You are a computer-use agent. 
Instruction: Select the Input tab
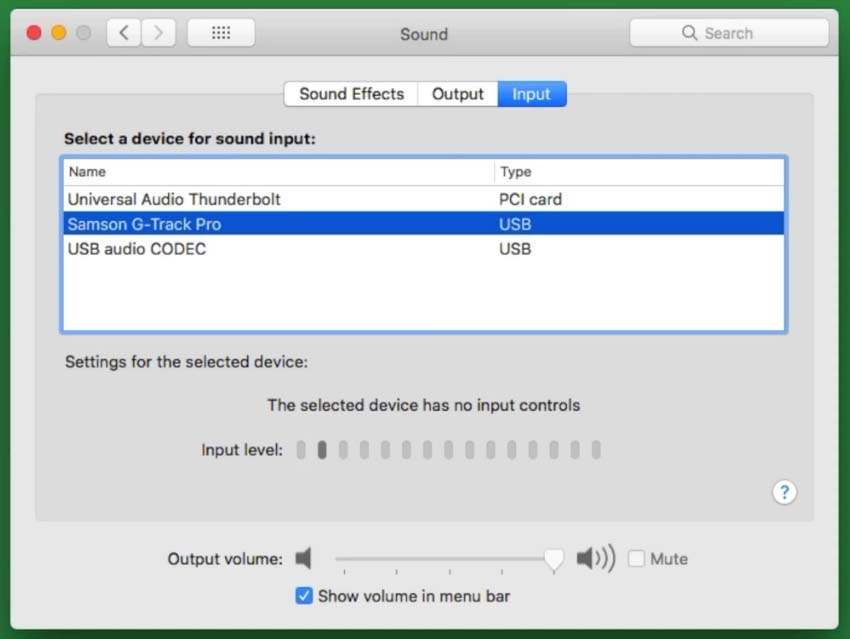click(532, 94)
